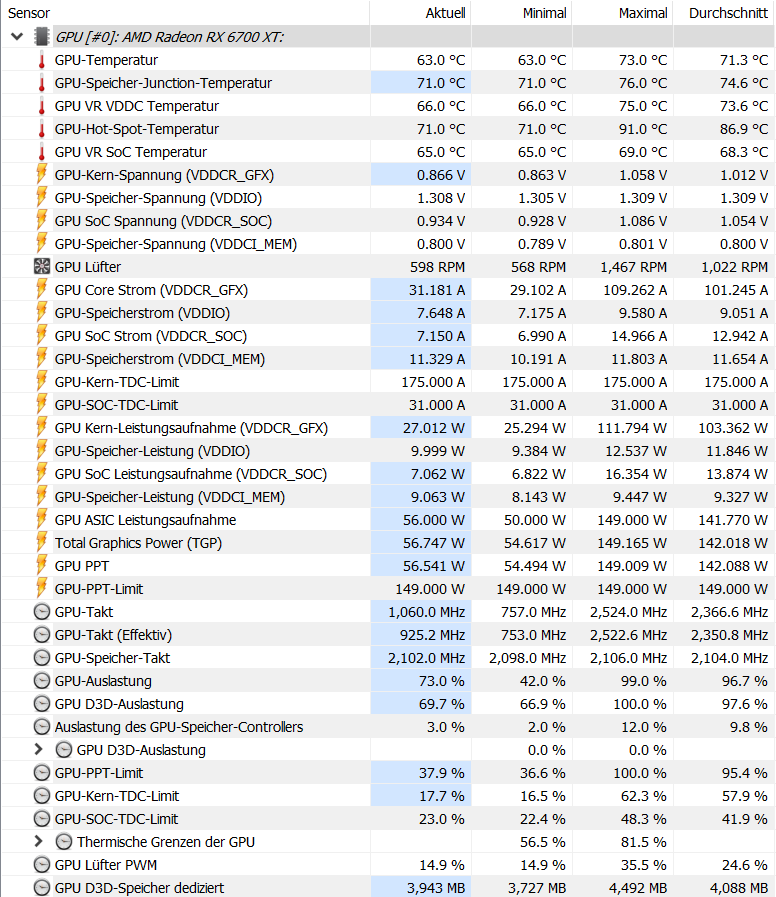The image size is (776, 897).
Task: Click thermometer icon beside GPU-Temperatur
Action: pyautogui.click(x=41, y=60)
